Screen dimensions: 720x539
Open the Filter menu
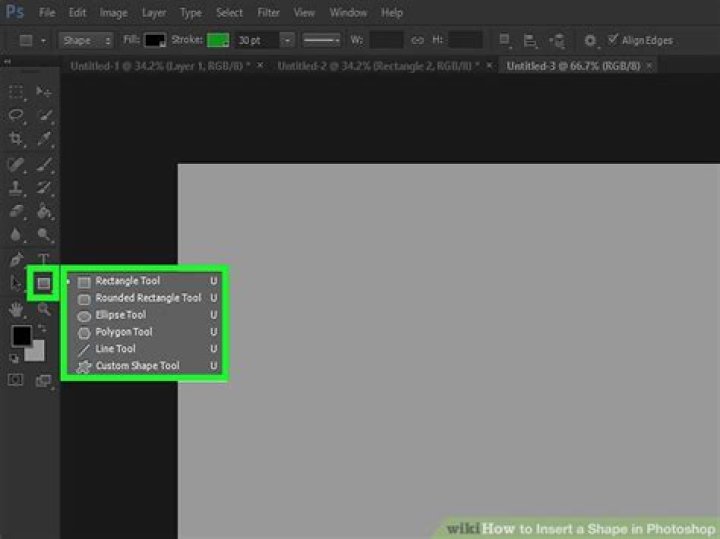pyautogui.click(x=268, y=13)
